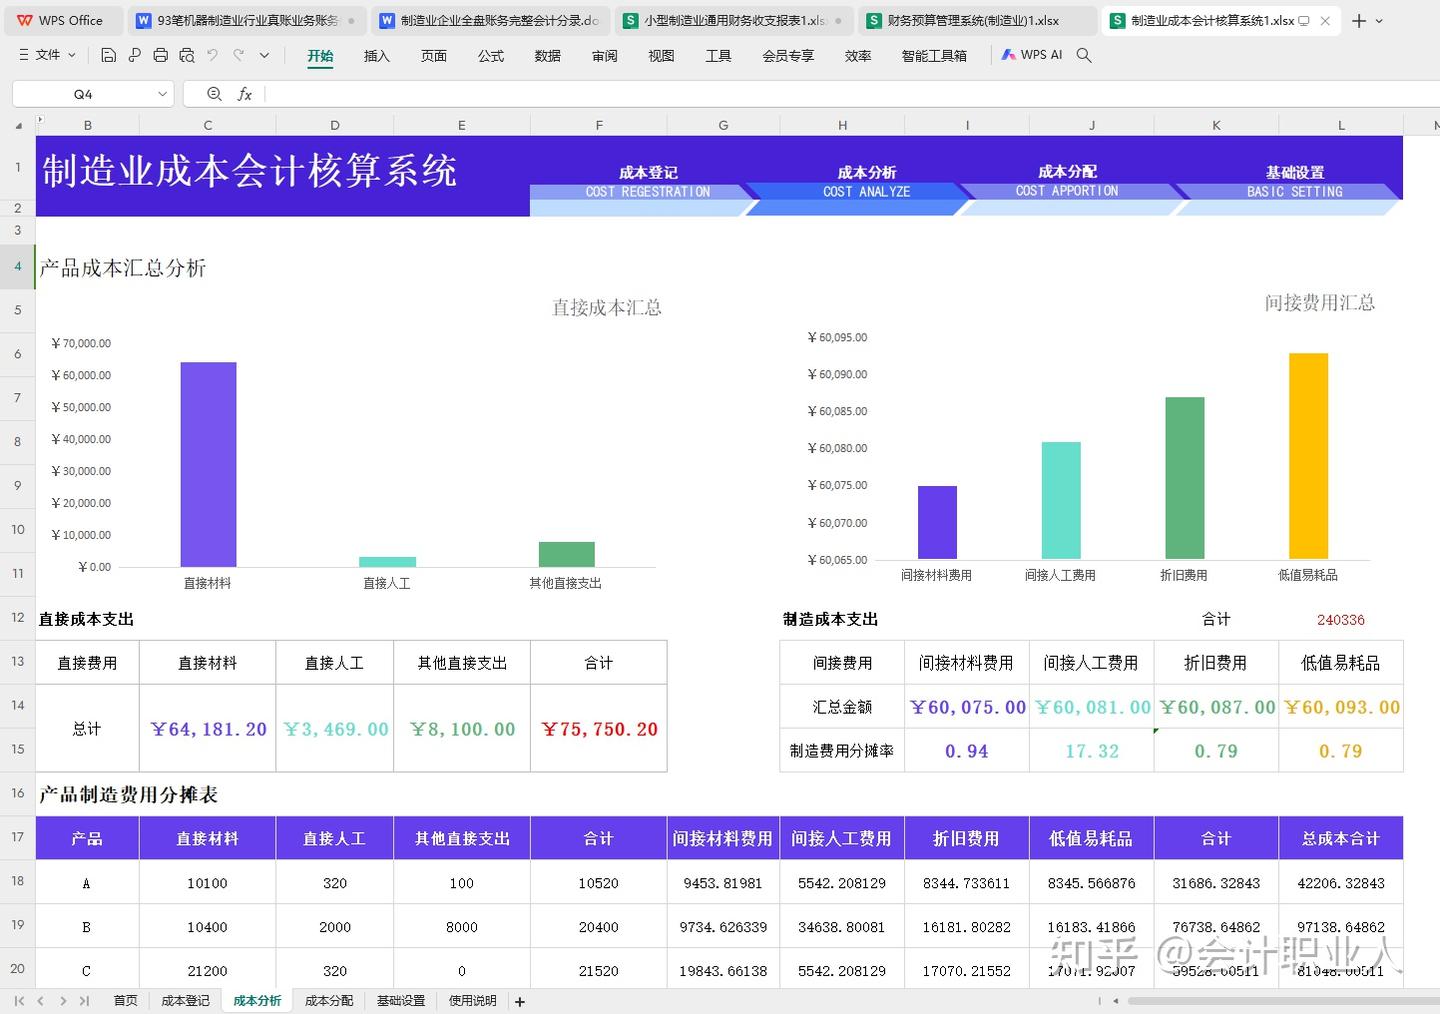The height and width of the screenshot is (1014, 1440).
Task: Go to first sheet navigation arrow
Action: (19, 1000)
